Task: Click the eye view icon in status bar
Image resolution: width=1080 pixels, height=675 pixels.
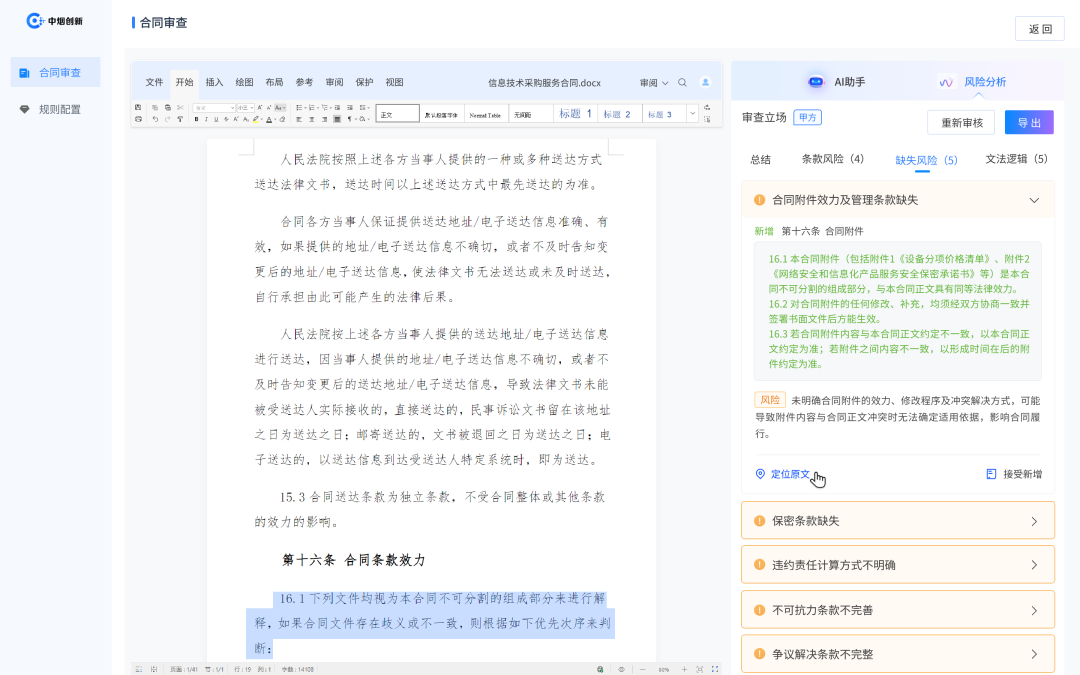Action: pos(621,669)
